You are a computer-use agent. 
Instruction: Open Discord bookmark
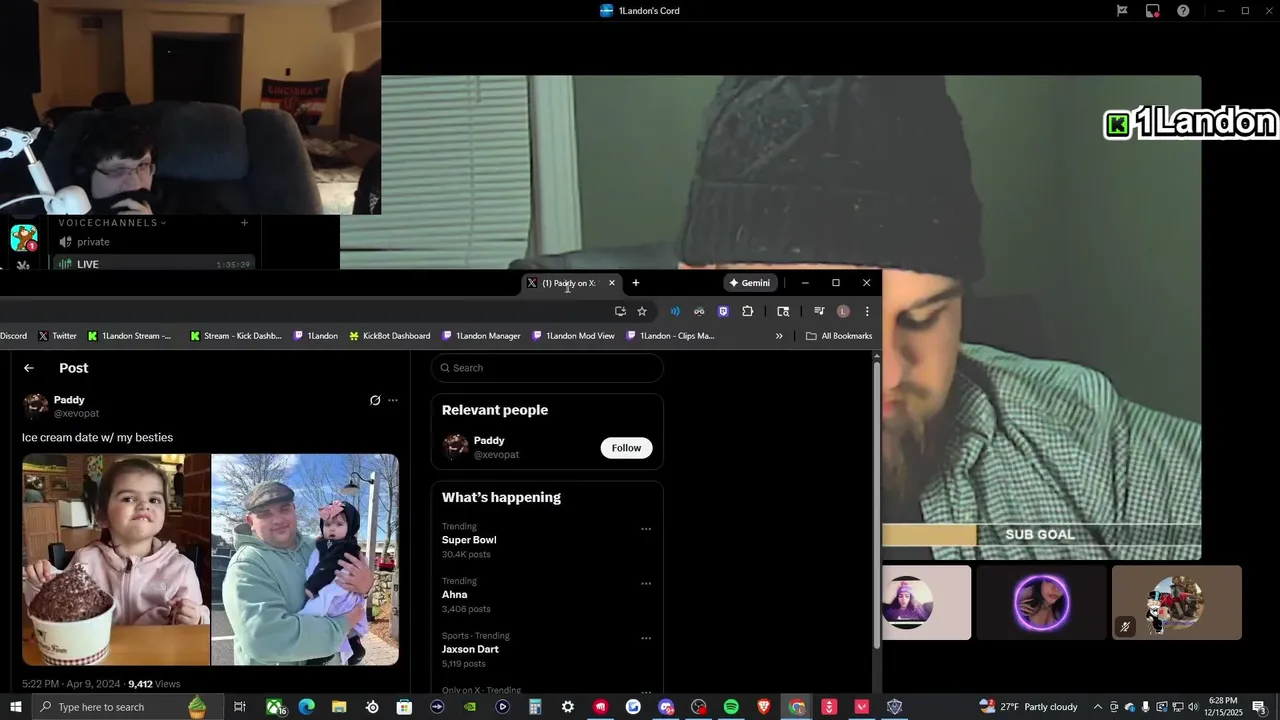13,336
